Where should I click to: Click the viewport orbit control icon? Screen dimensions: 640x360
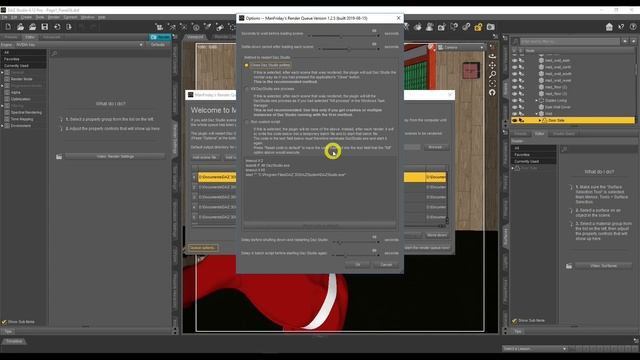[x=492, y=56]
